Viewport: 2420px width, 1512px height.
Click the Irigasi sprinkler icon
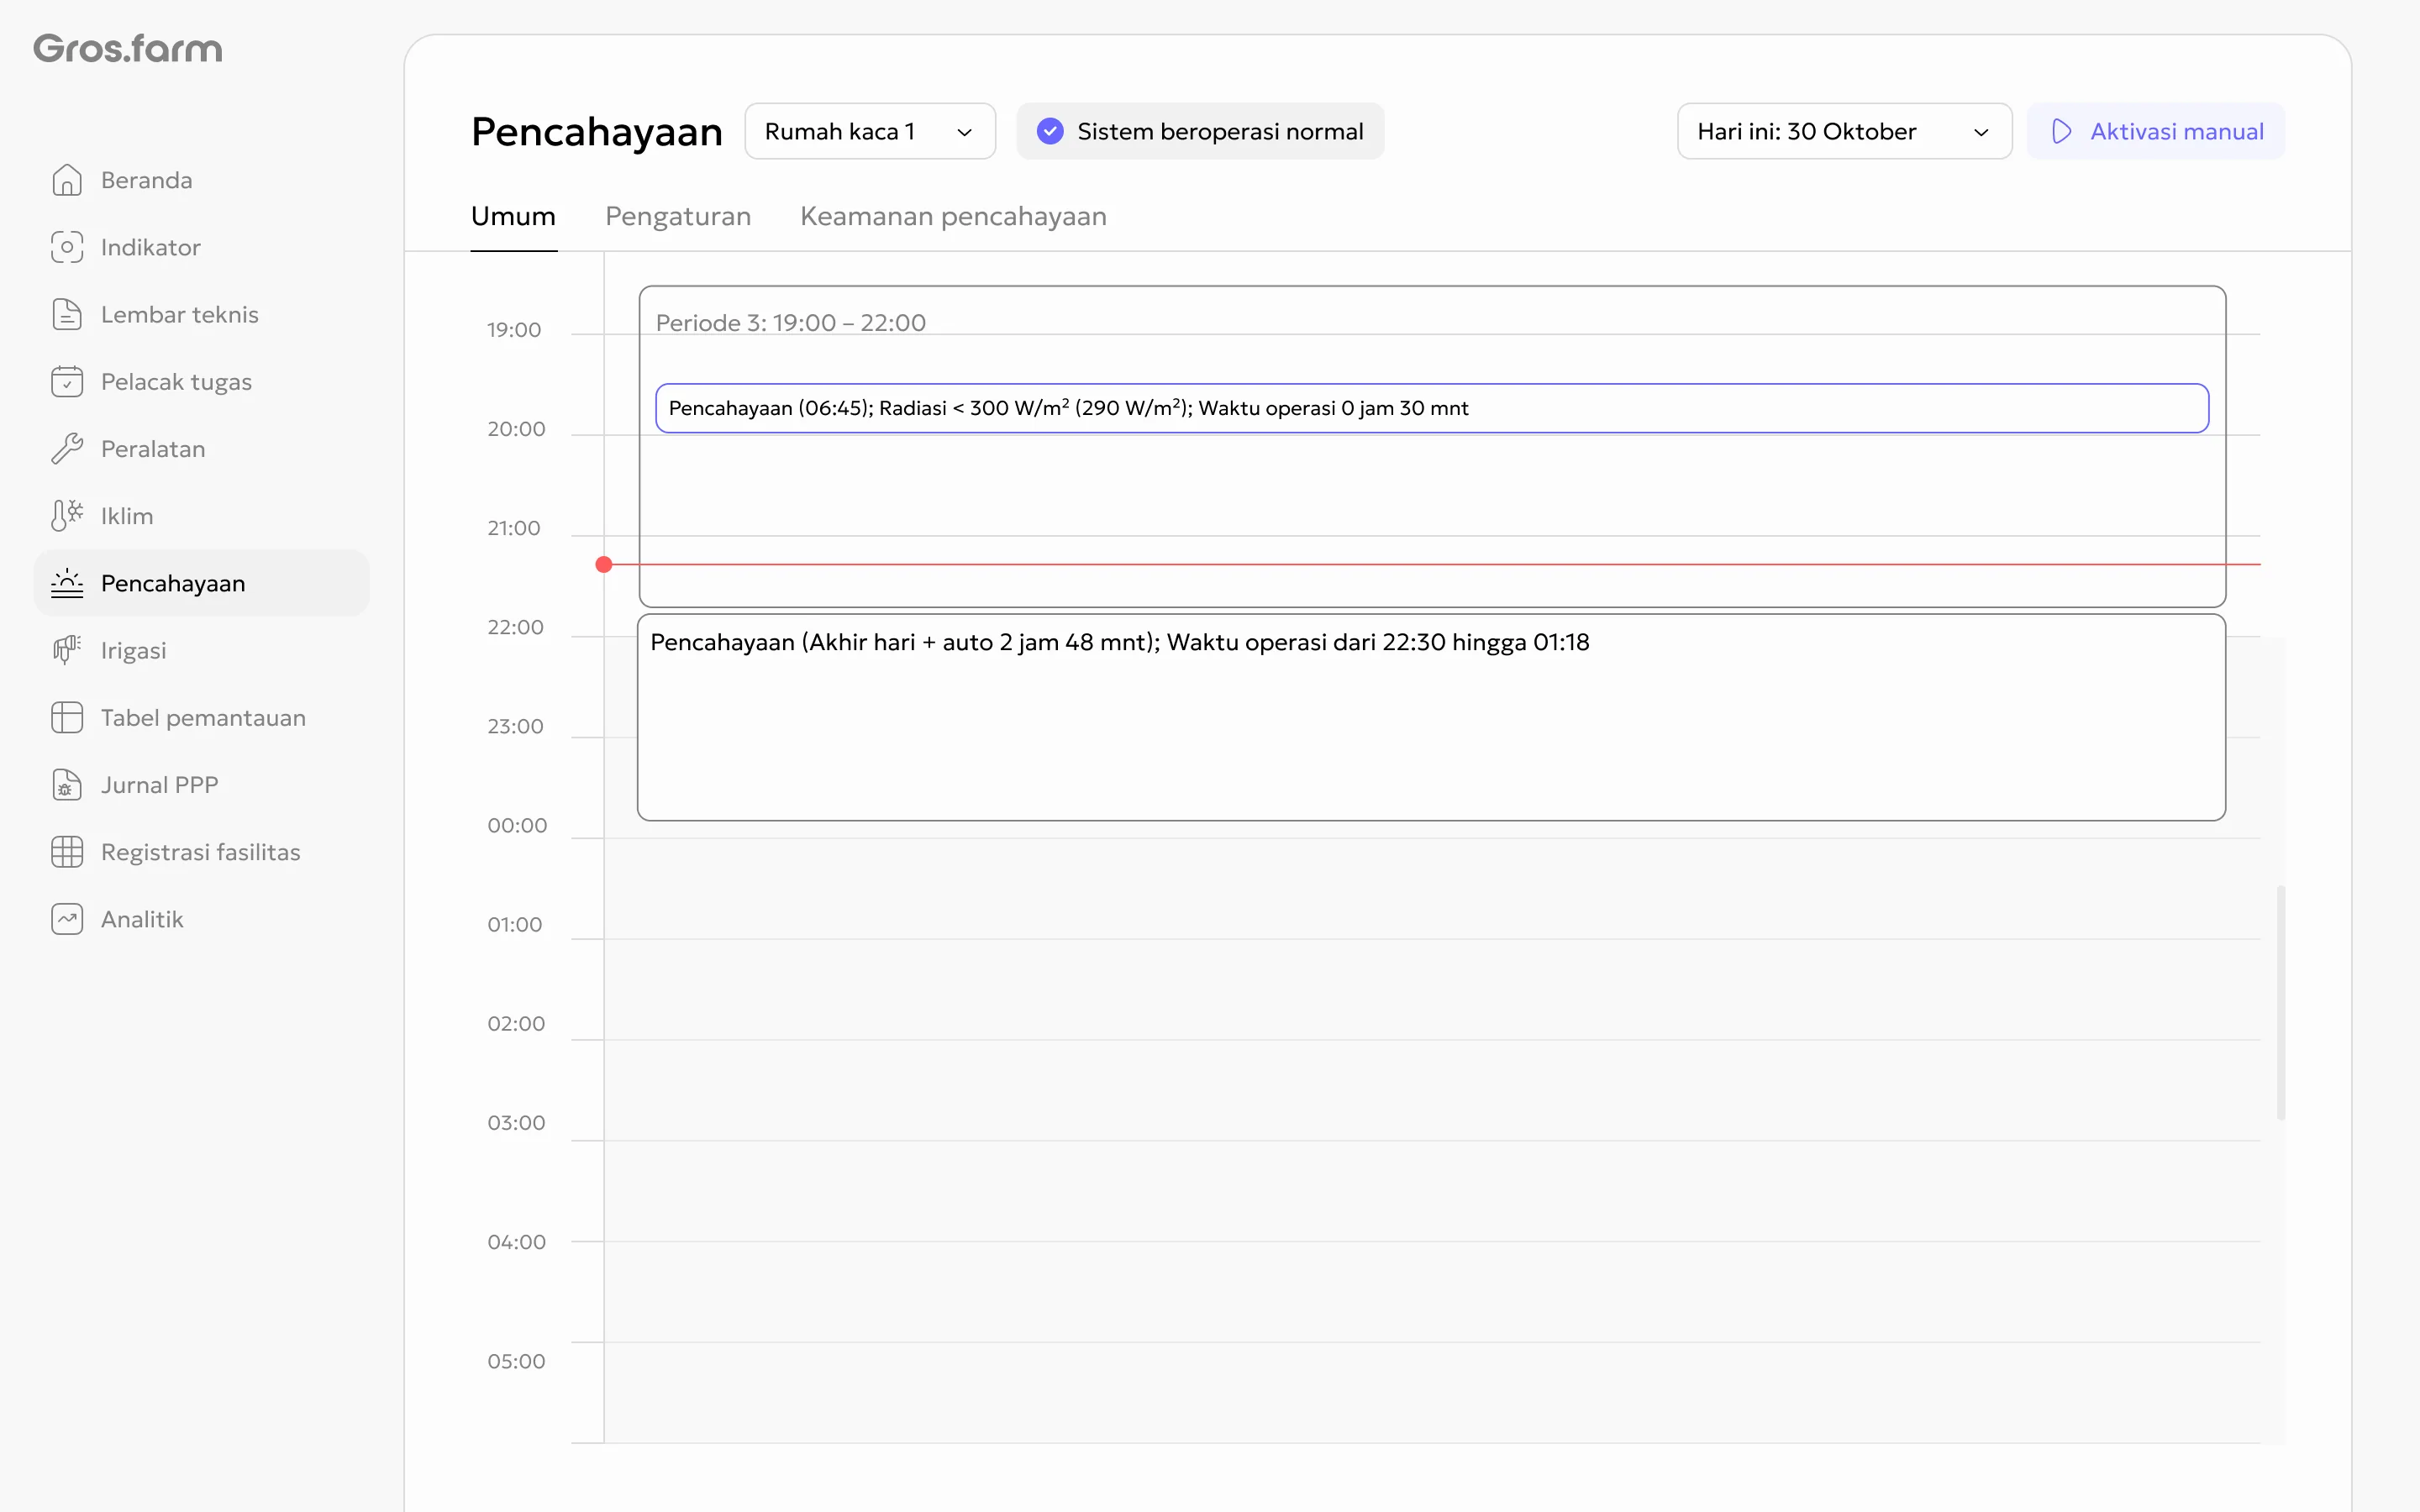(x=67, y=650)
